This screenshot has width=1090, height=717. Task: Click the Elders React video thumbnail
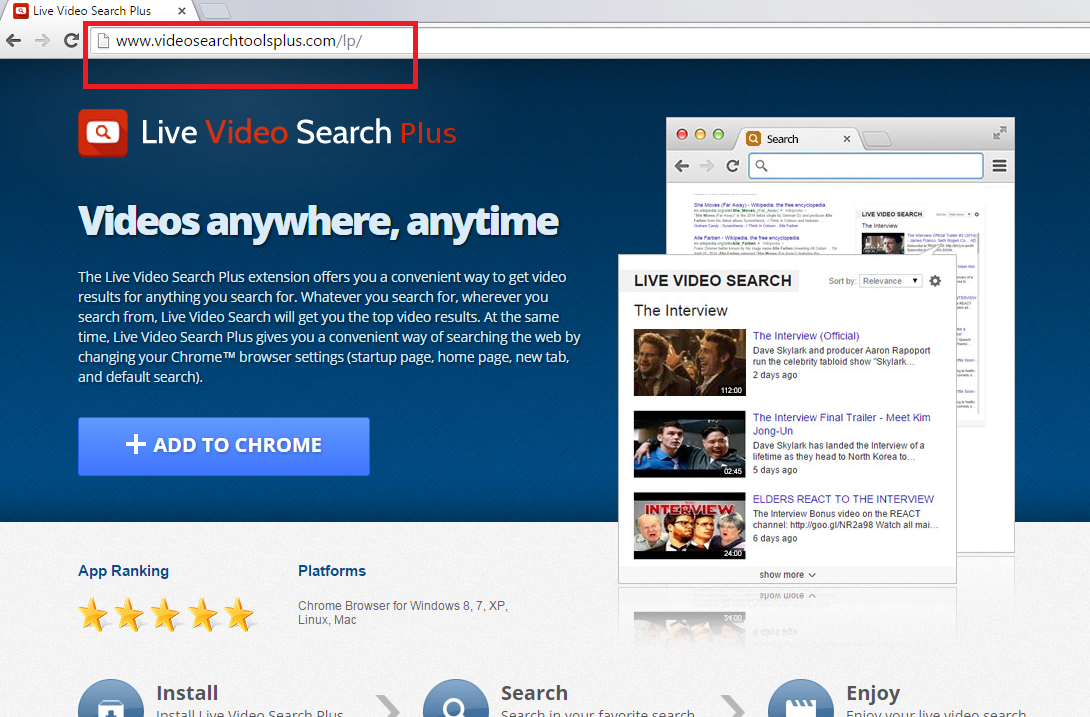[689, 525]
